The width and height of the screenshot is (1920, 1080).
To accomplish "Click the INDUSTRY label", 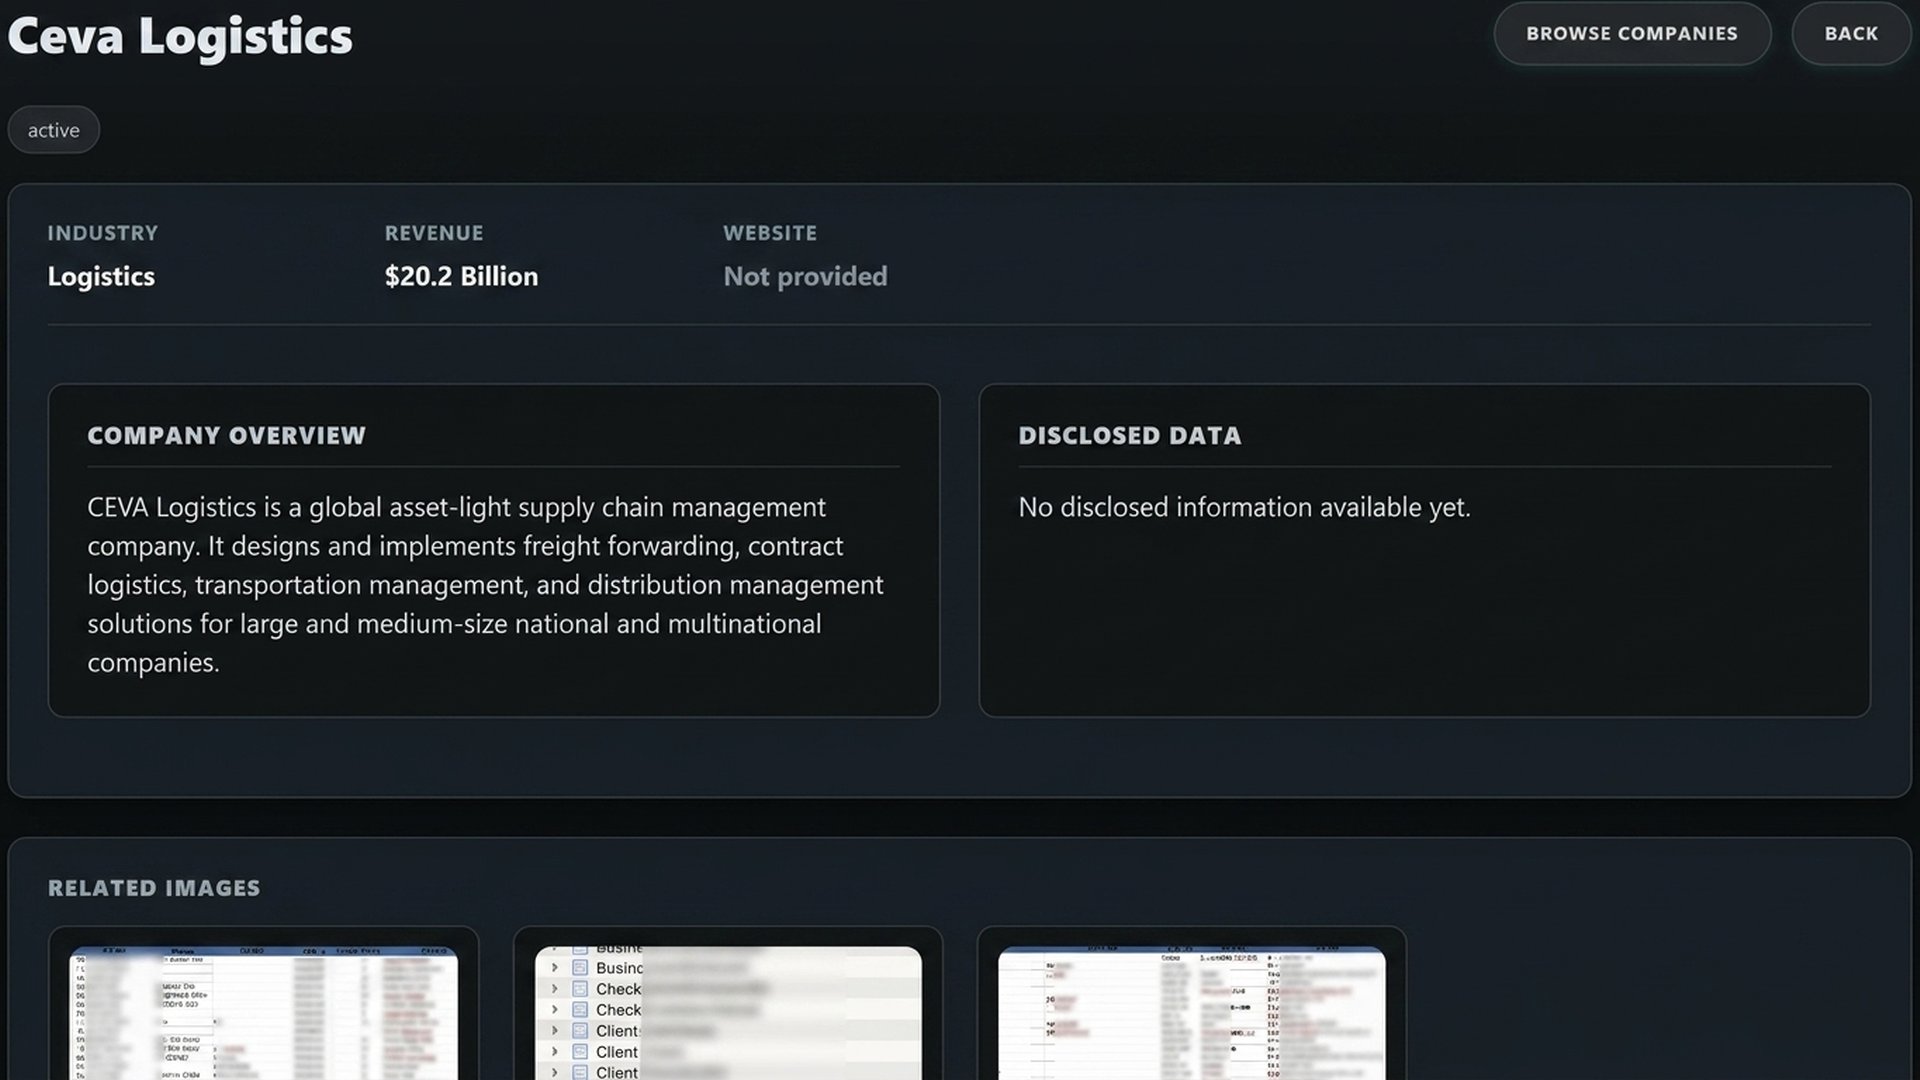I will point(103,233).
